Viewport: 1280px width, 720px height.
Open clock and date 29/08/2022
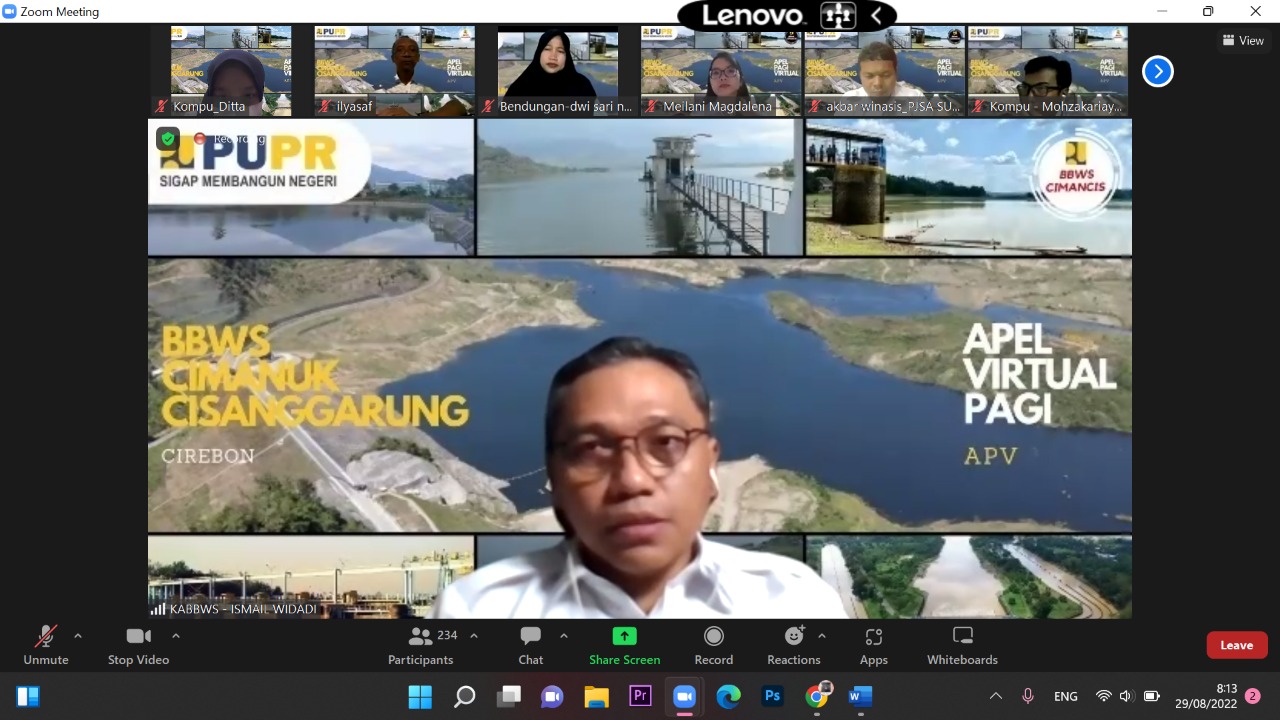point(1206,696)
